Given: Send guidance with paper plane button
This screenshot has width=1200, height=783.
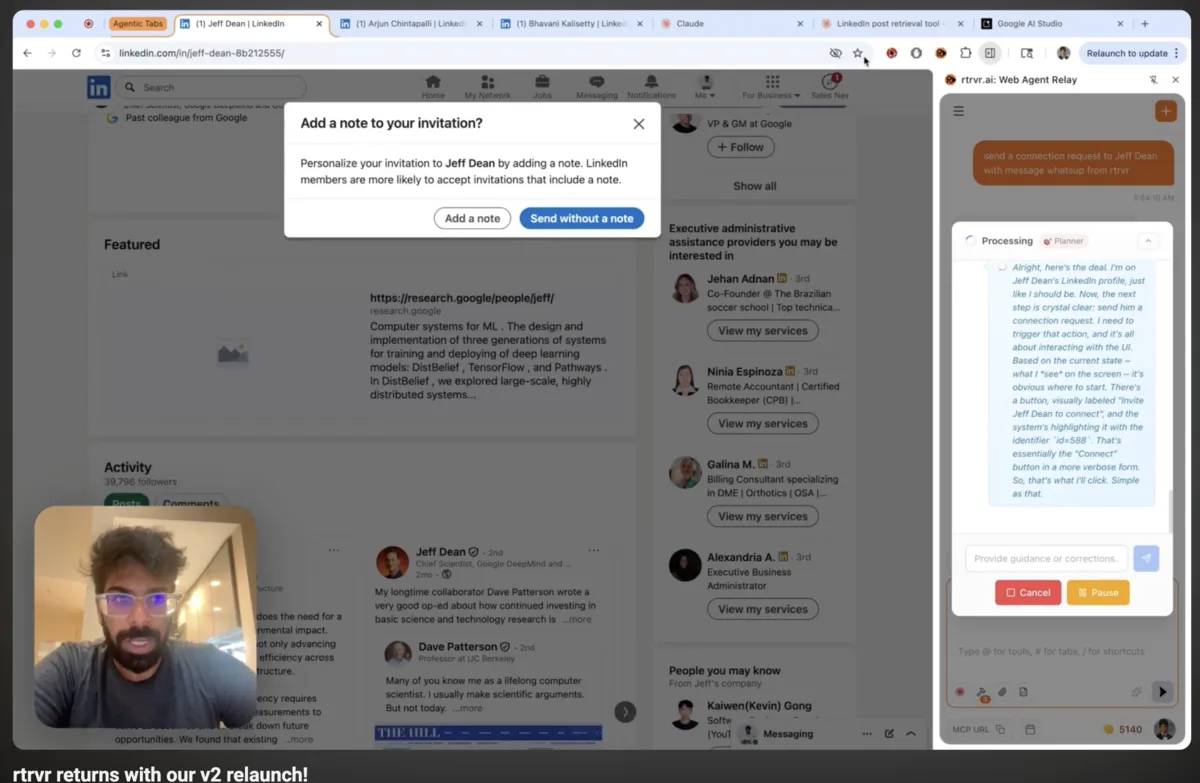Looking at the screenshot, I should [x=1146, y=559].
